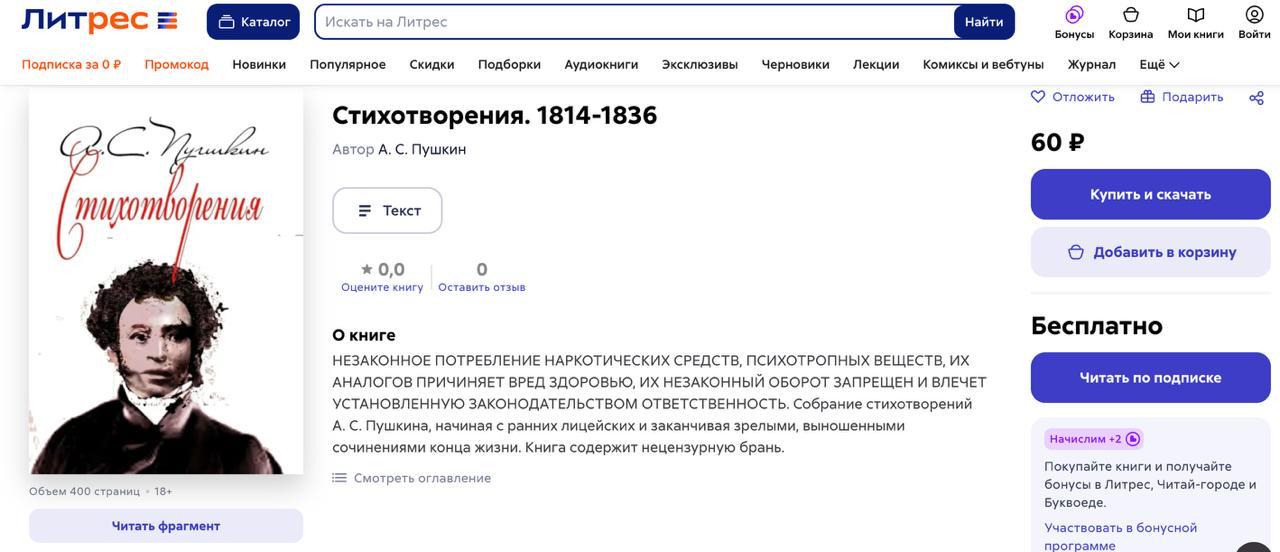The width and height of the screenshot is (1280, 552).
Task: Click the Подарить gift icon
Action: click(1148, 97)
